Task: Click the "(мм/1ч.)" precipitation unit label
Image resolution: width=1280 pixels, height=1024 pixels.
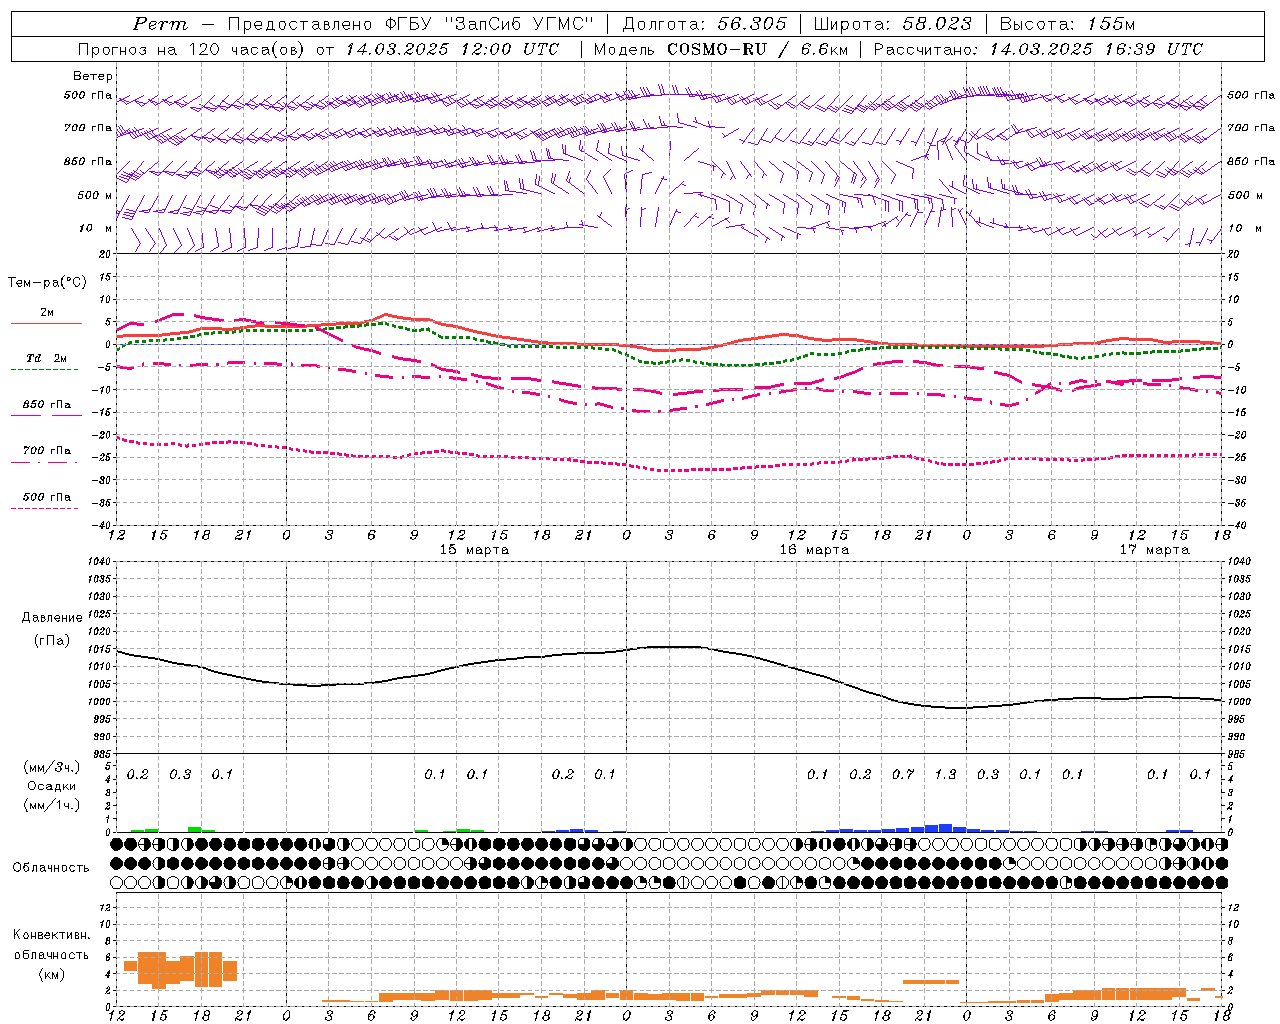Action: (52, 805)
